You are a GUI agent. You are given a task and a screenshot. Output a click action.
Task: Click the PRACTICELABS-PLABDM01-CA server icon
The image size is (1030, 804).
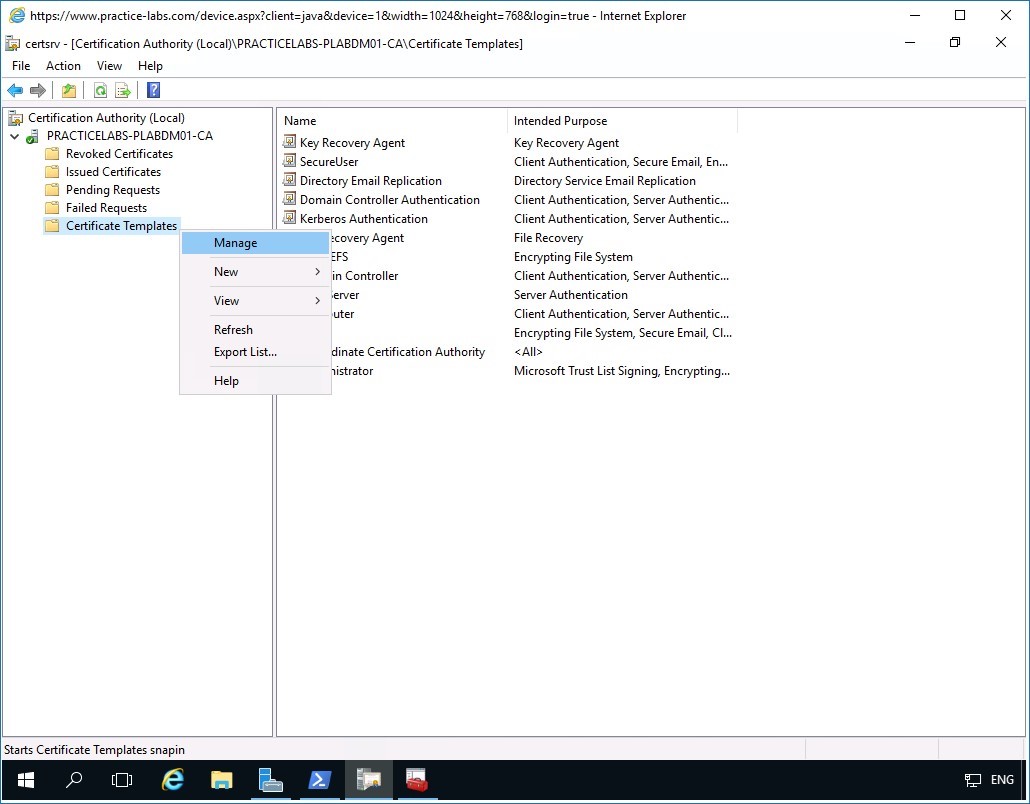(32, 137)
